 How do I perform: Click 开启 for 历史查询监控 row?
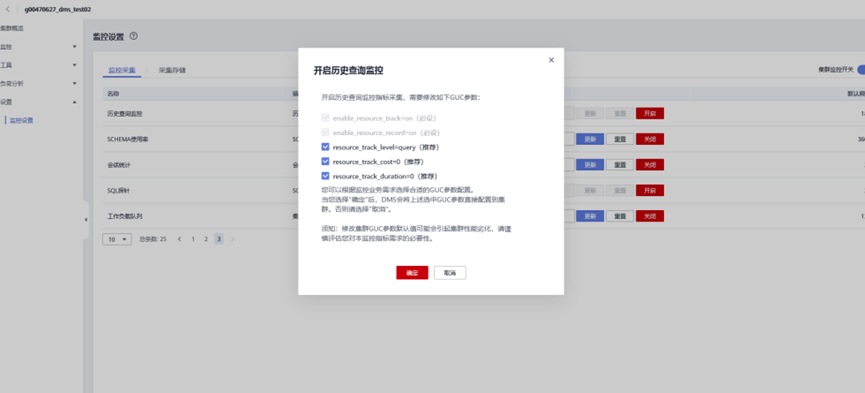tap(650, 113)
